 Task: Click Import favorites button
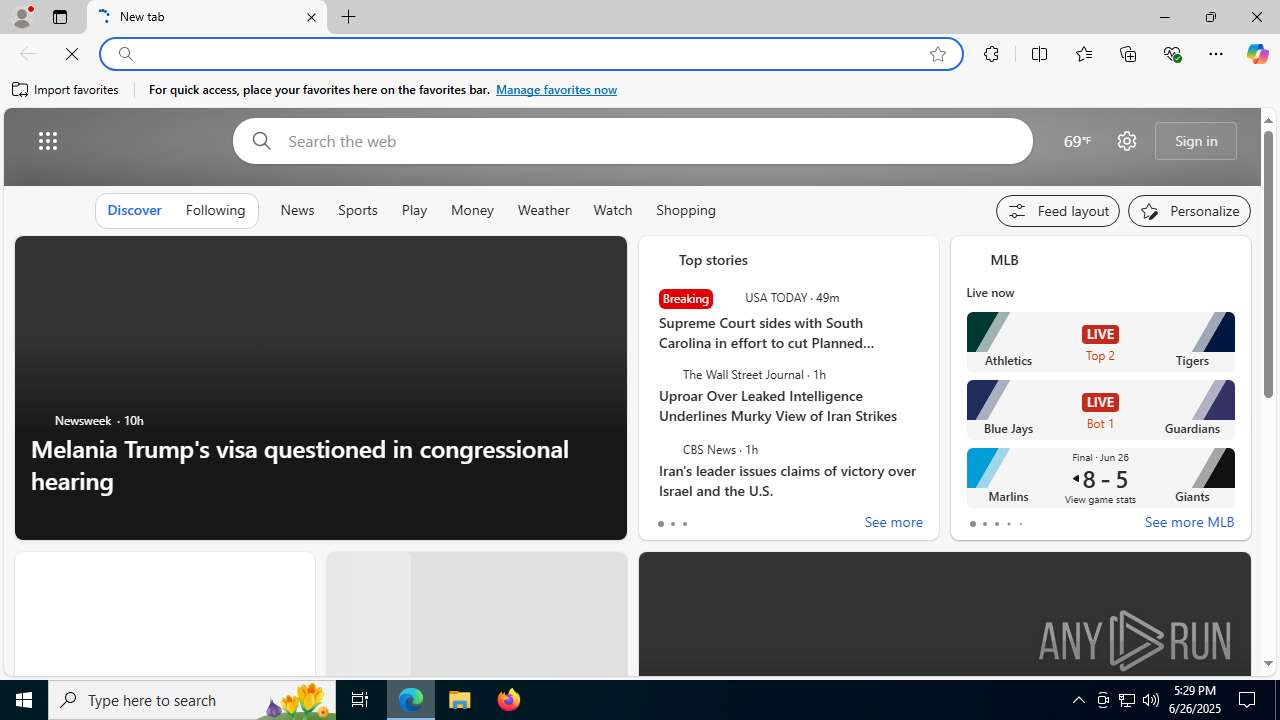66,90
